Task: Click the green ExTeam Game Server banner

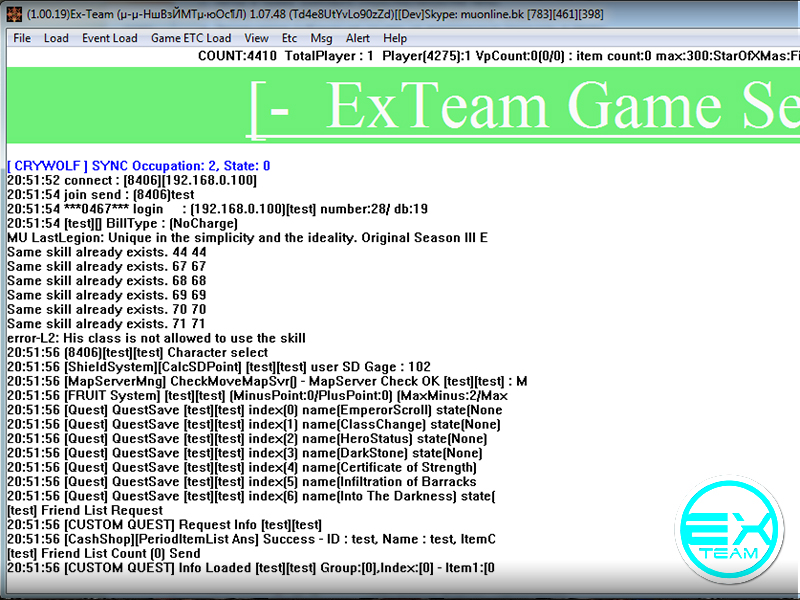Action: click(500, 105)
